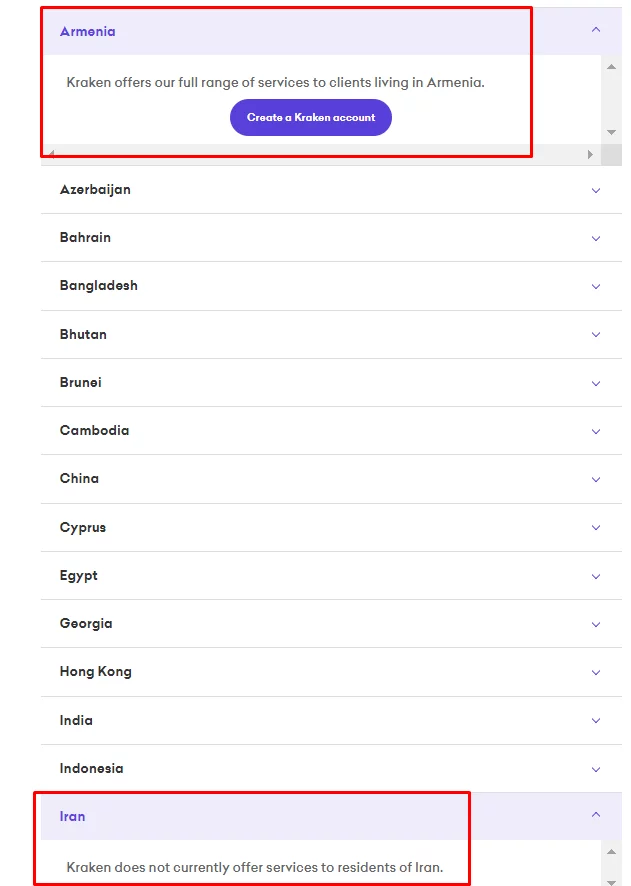The image size is (631, 886).
Task: Click the Armenia header title
Action: pyautogui.click(x=88, y=31)
